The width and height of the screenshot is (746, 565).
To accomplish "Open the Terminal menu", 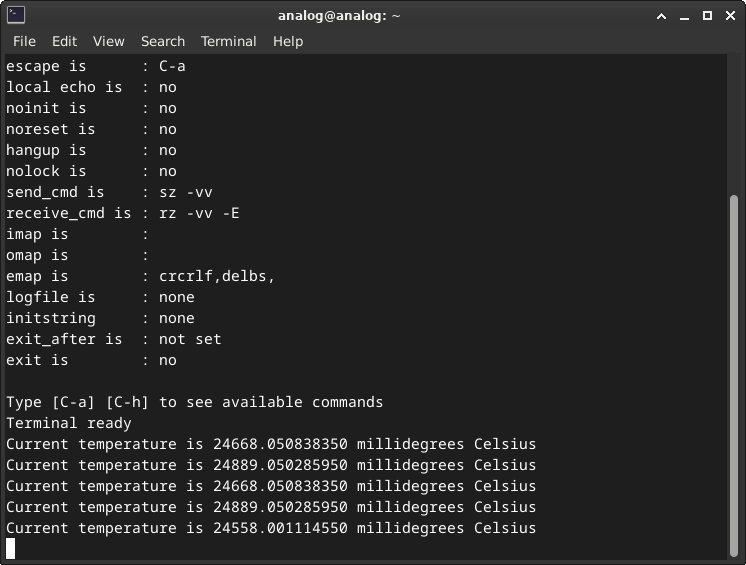I will coord(228,41).
